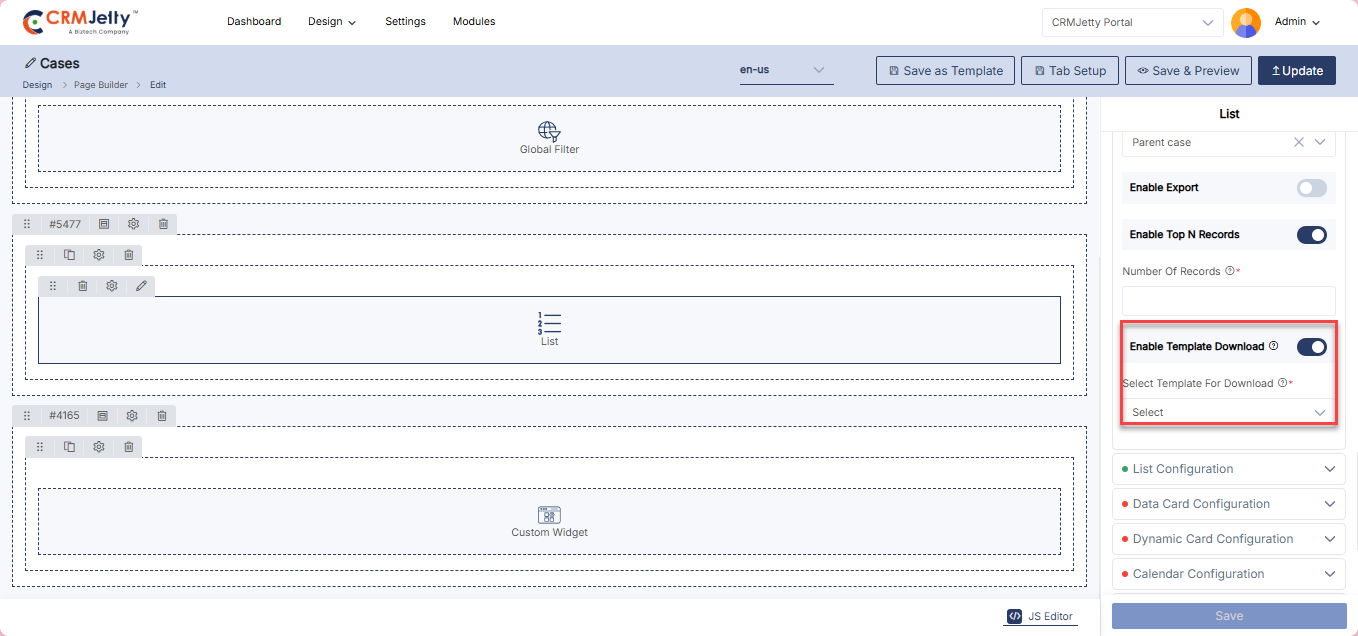The image size is (1358, 636).
Task: Click help icon beside Enable Template Download
Action: tap(1273, 346)
